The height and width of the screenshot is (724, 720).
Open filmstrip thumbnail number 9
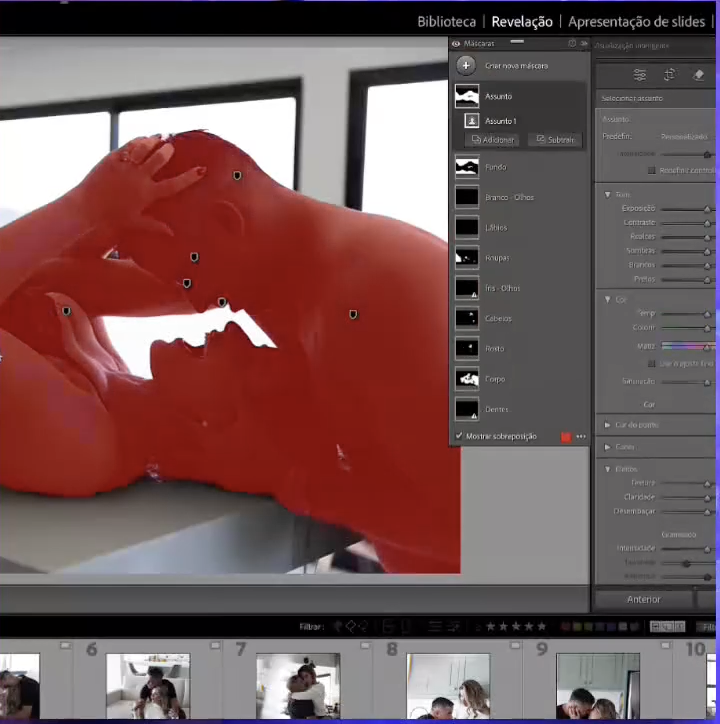(x=598, y=686)
